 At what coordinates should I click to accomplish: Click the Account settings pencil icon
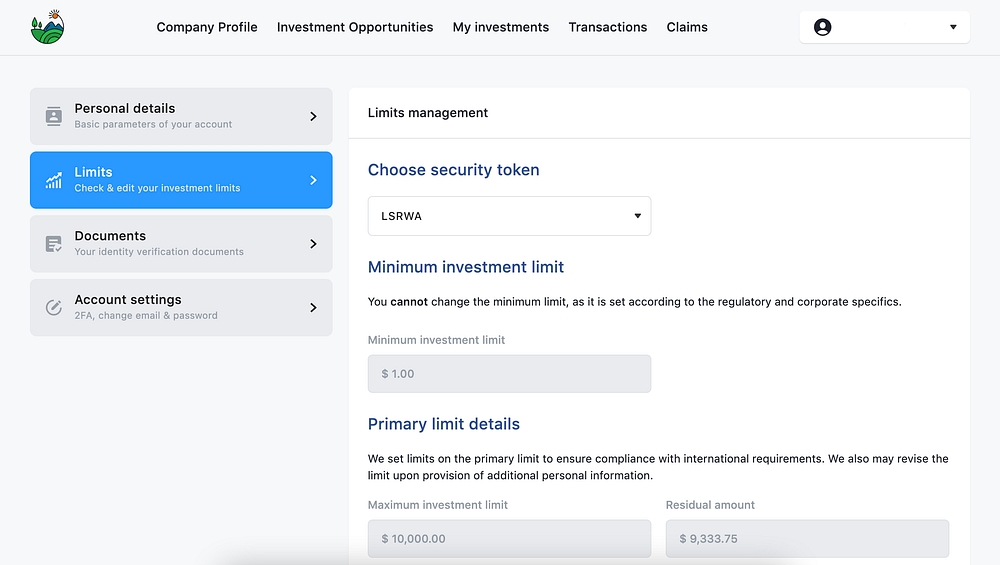[54, 307]
